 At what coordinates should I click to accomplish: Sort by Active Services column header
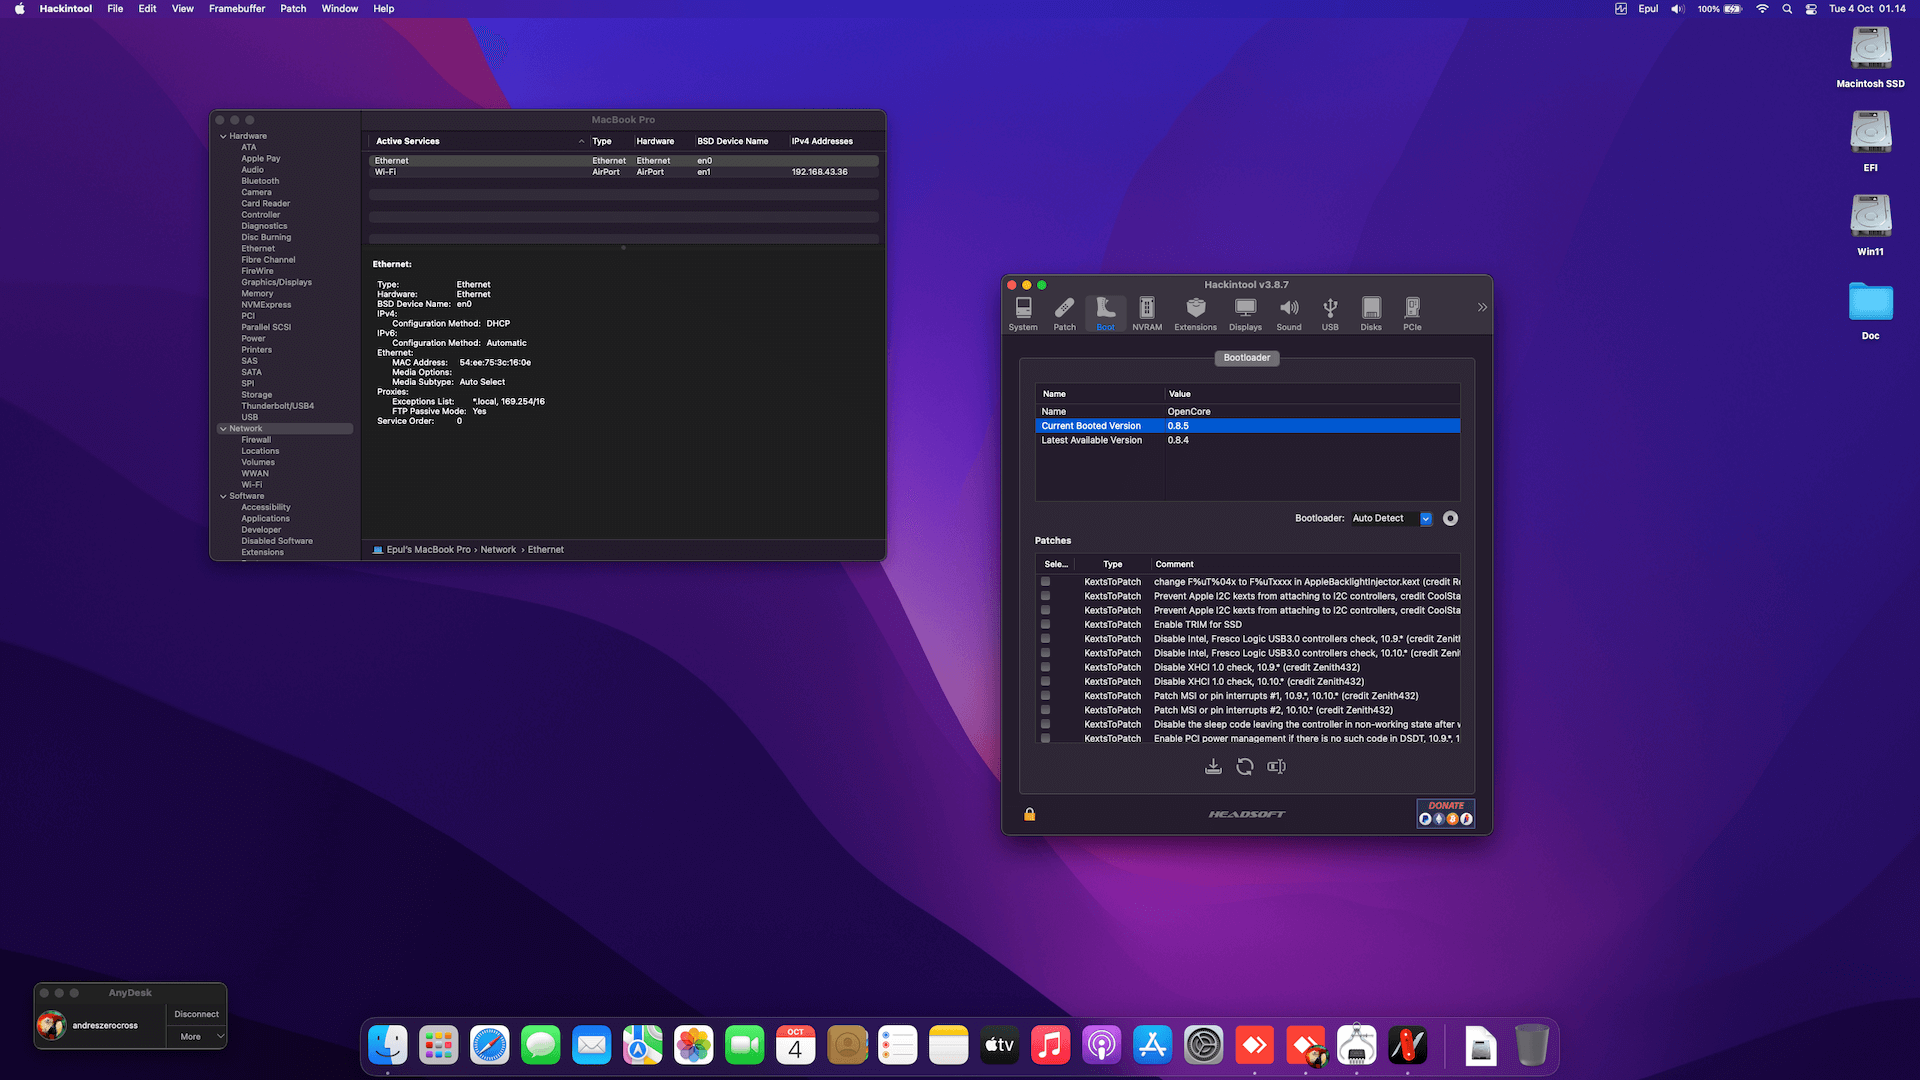[478, 141]
